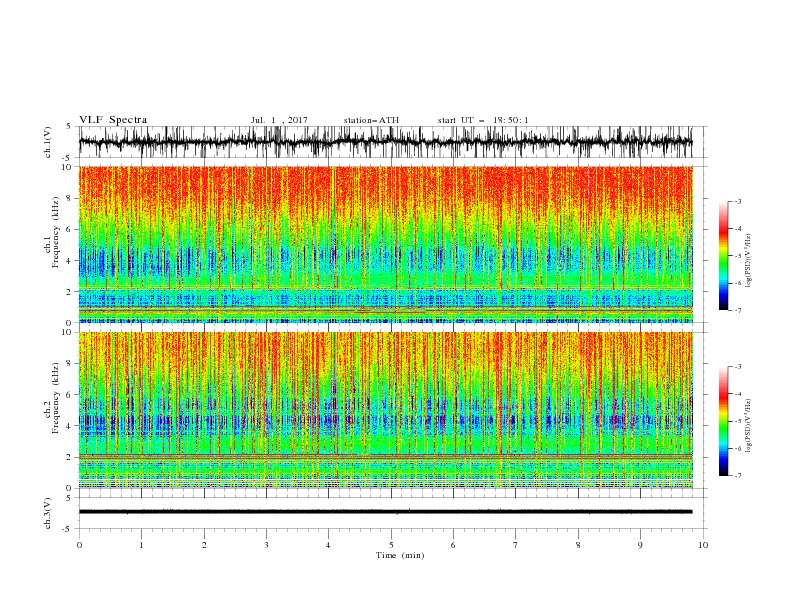This screenshot has width=792, height=612.
Task: Click the ch.2 spectrogram panel
Action: tap(386, 410)
